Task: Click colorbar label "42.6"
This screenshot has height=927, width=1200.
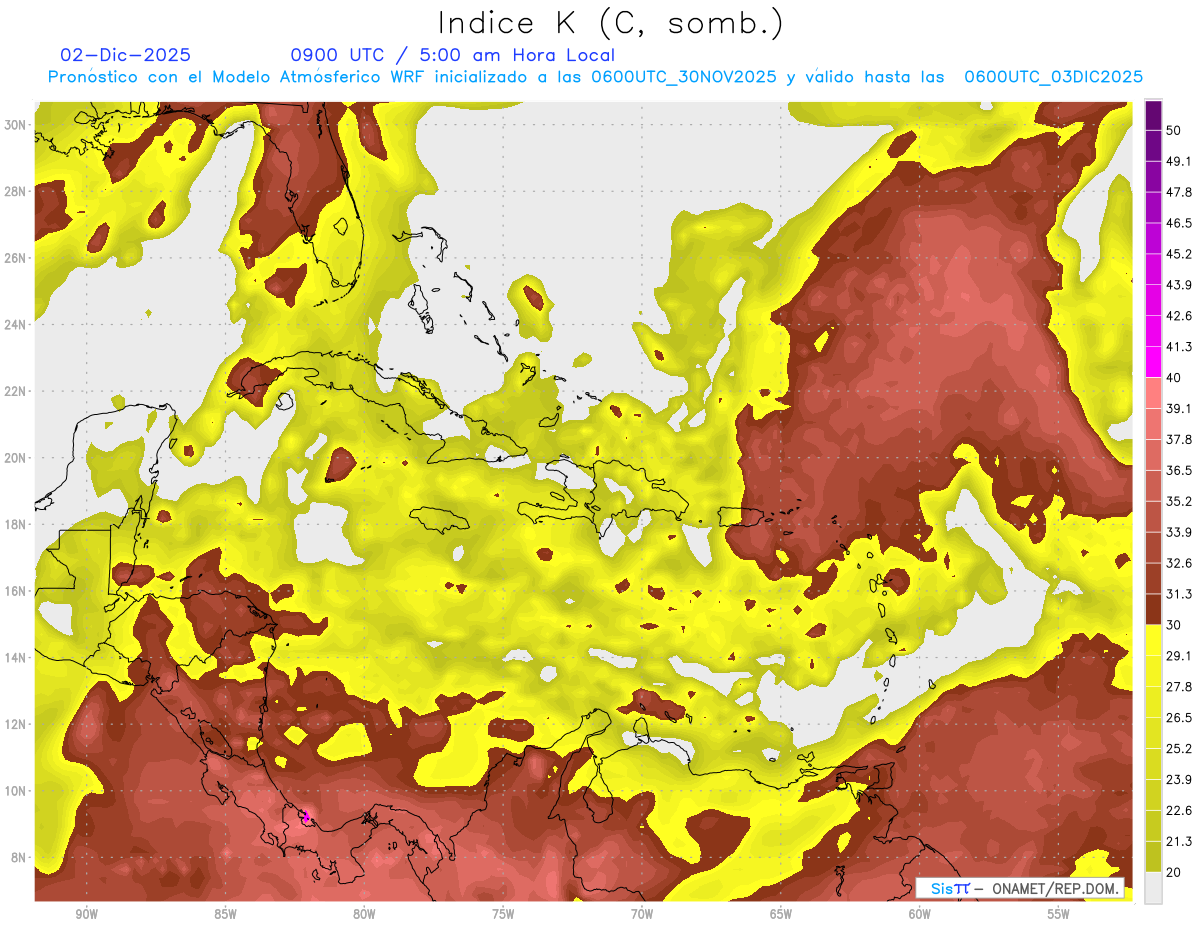Action: [1179, 316]
